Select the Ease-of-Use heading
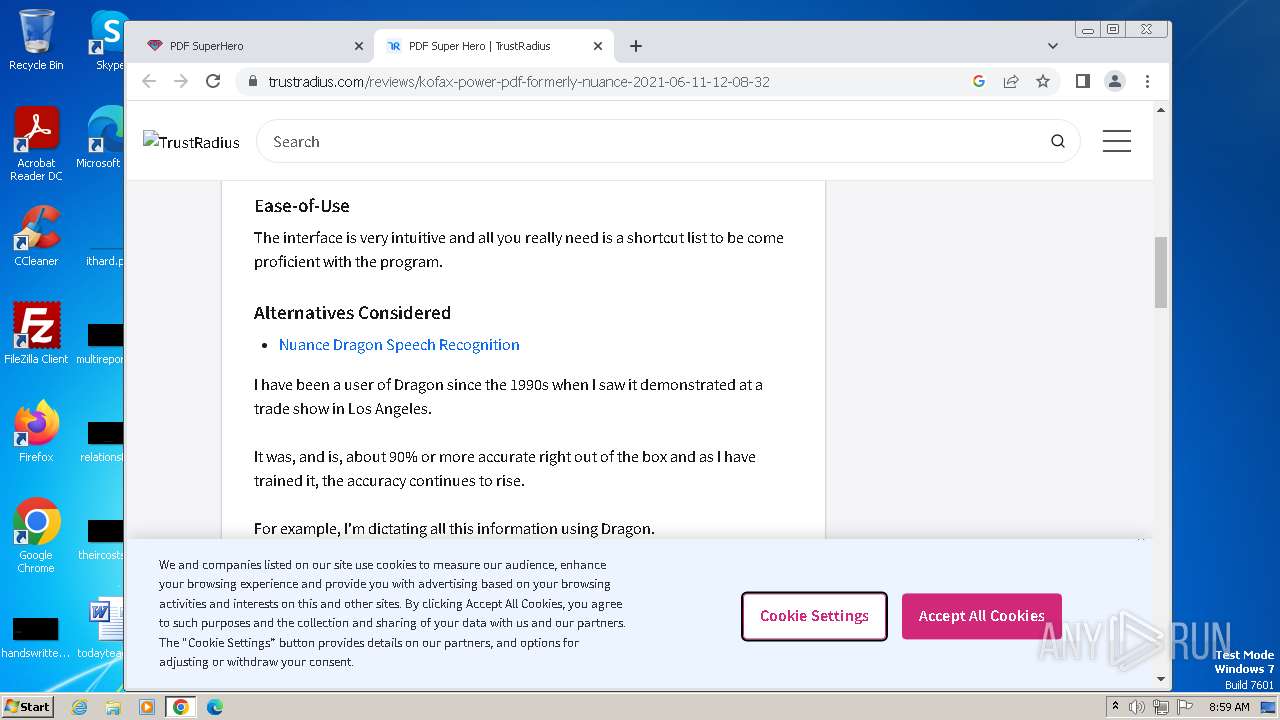The width and height of the screenshot is (1280, 720). (x=302, y=206)
